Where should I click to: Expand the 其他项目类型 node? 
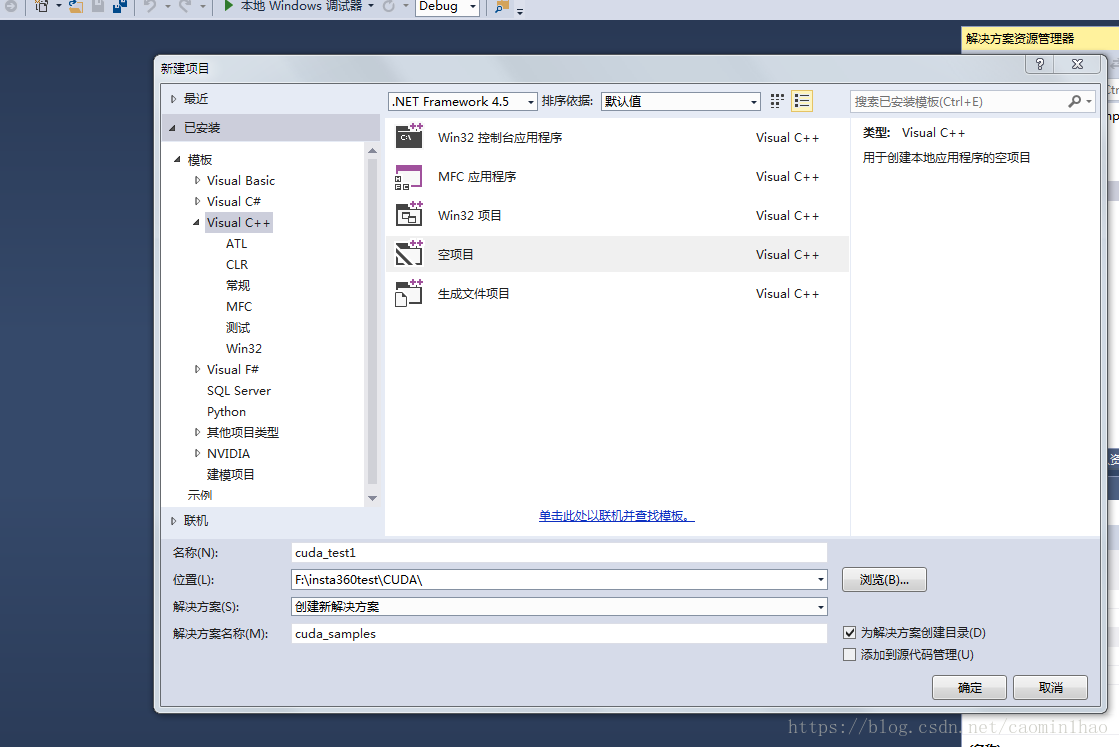197,432
